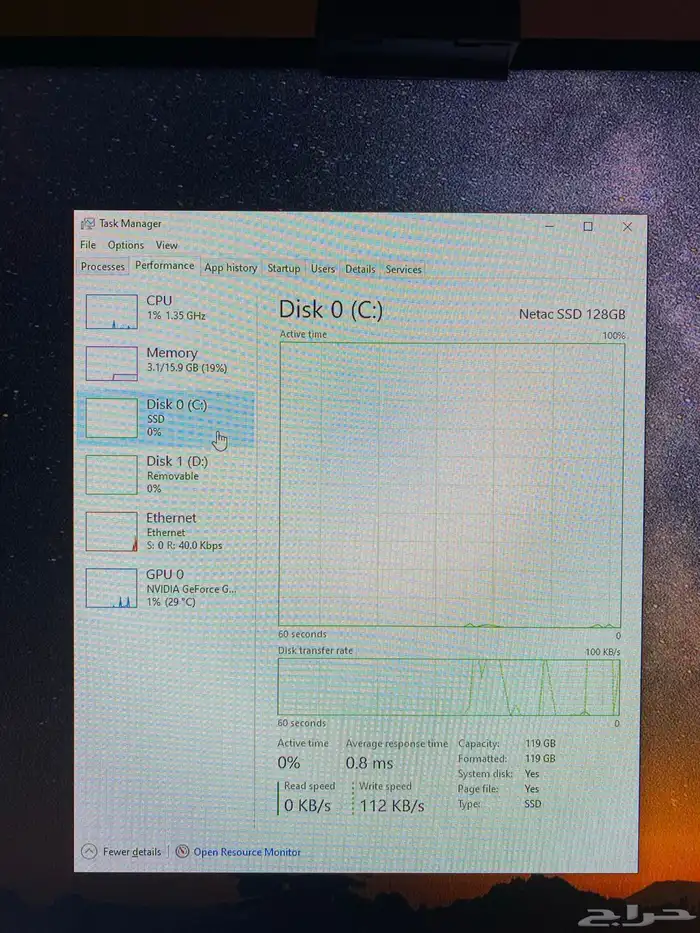The height and width of the screenshot is (933, 700).
Task: Collapse view with Fewer details arrow
Action: (88, 852)
